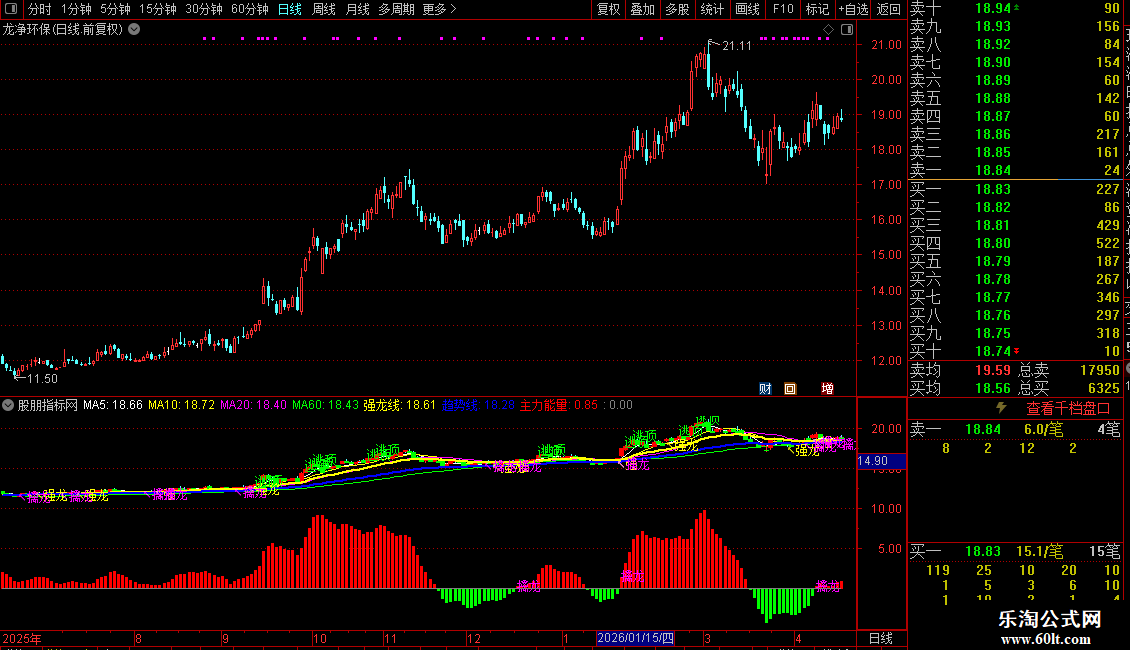Click the 强龙线: 18.61 label
1130x650 pixels.
(400, 405)
